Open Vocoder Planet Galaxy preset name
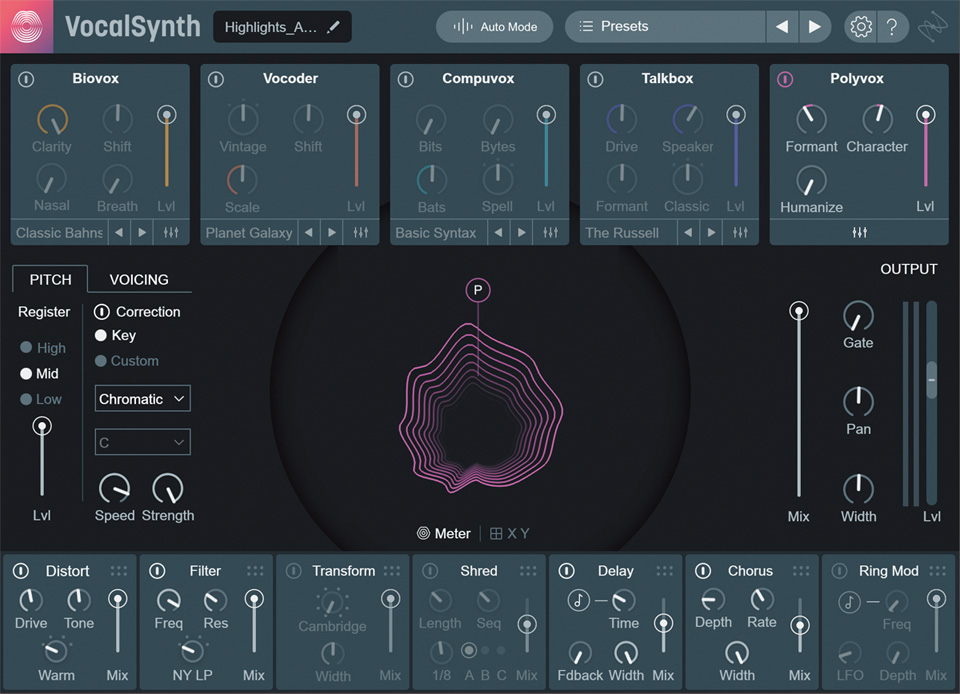The image size is (960, 694). point(249,233)
